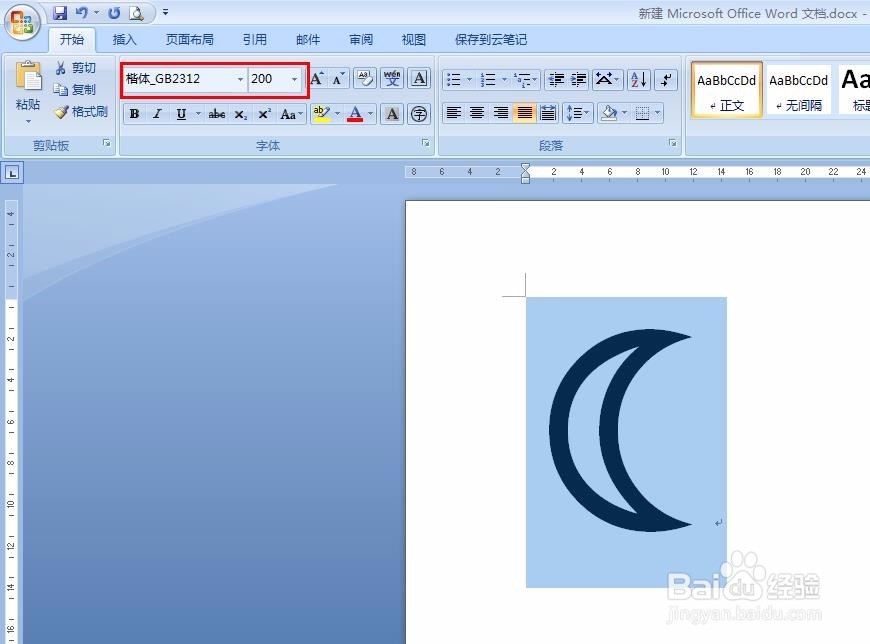
Task: Click into the font name box 楷体_GB2312
Action: [x=180, y=79]
